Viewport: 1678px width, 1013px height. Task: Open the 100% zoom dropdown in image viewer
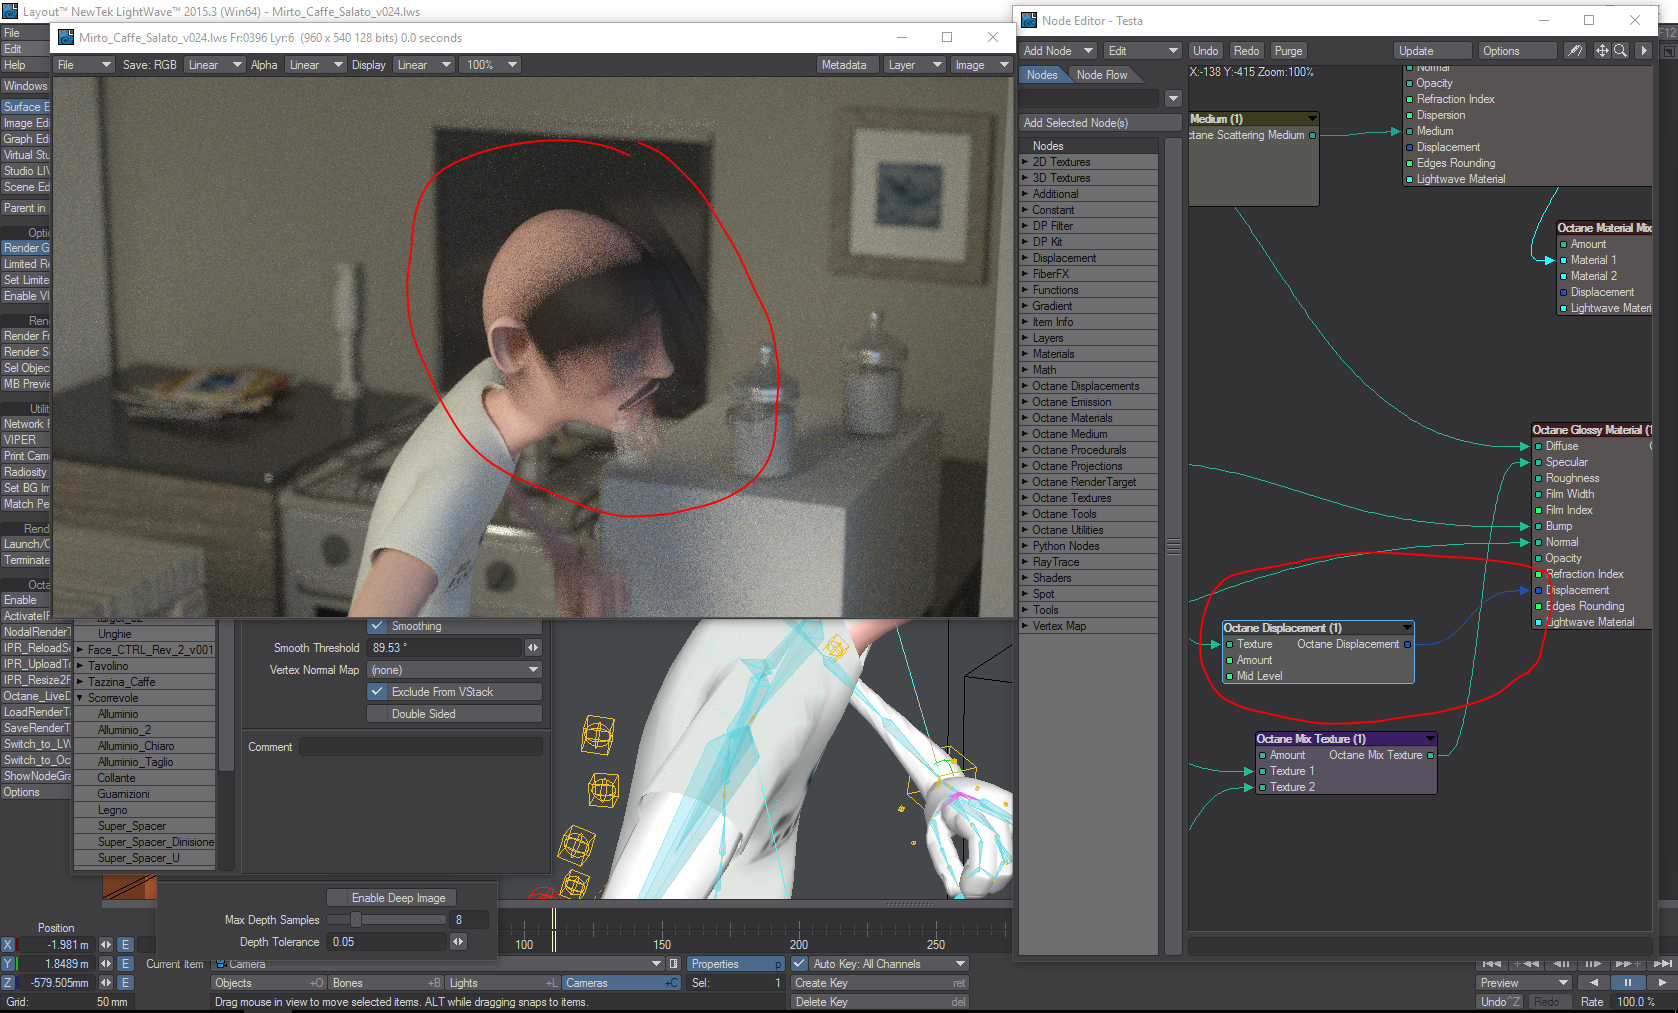click(491, 65)
